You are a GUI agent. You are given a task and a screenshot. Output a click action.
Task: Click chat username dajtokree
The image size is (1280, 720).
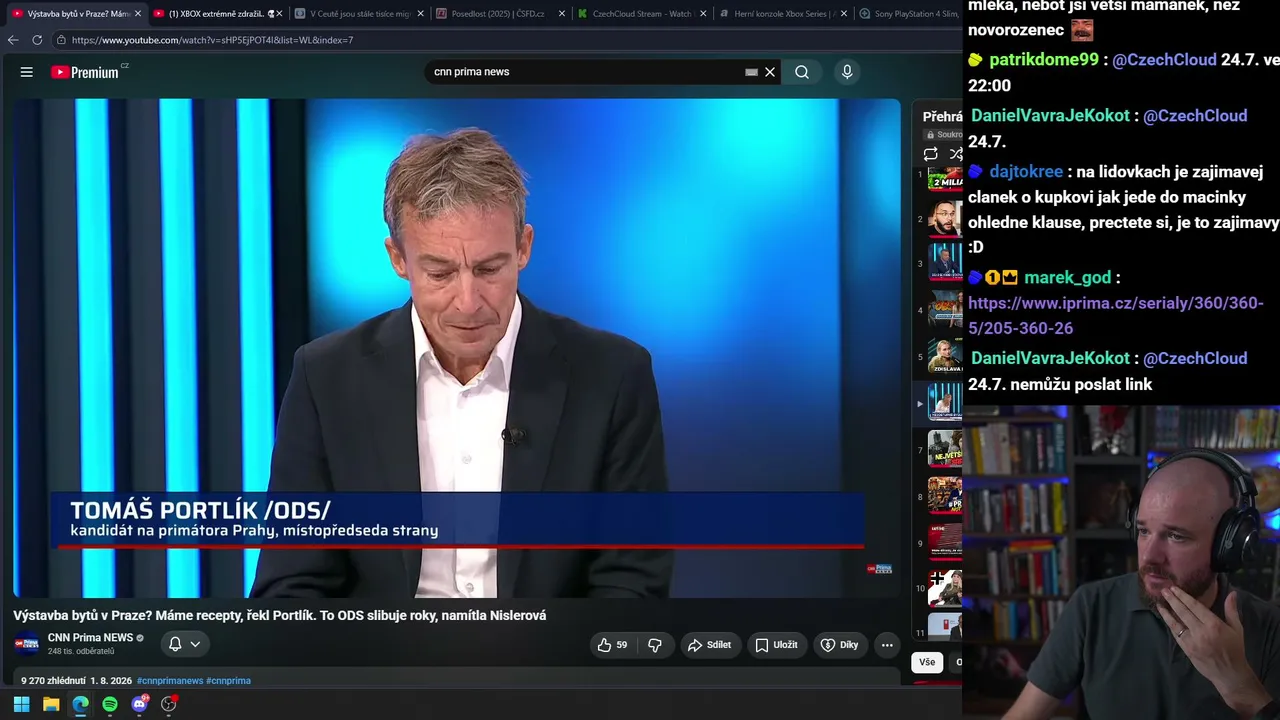pos(1026,172)
